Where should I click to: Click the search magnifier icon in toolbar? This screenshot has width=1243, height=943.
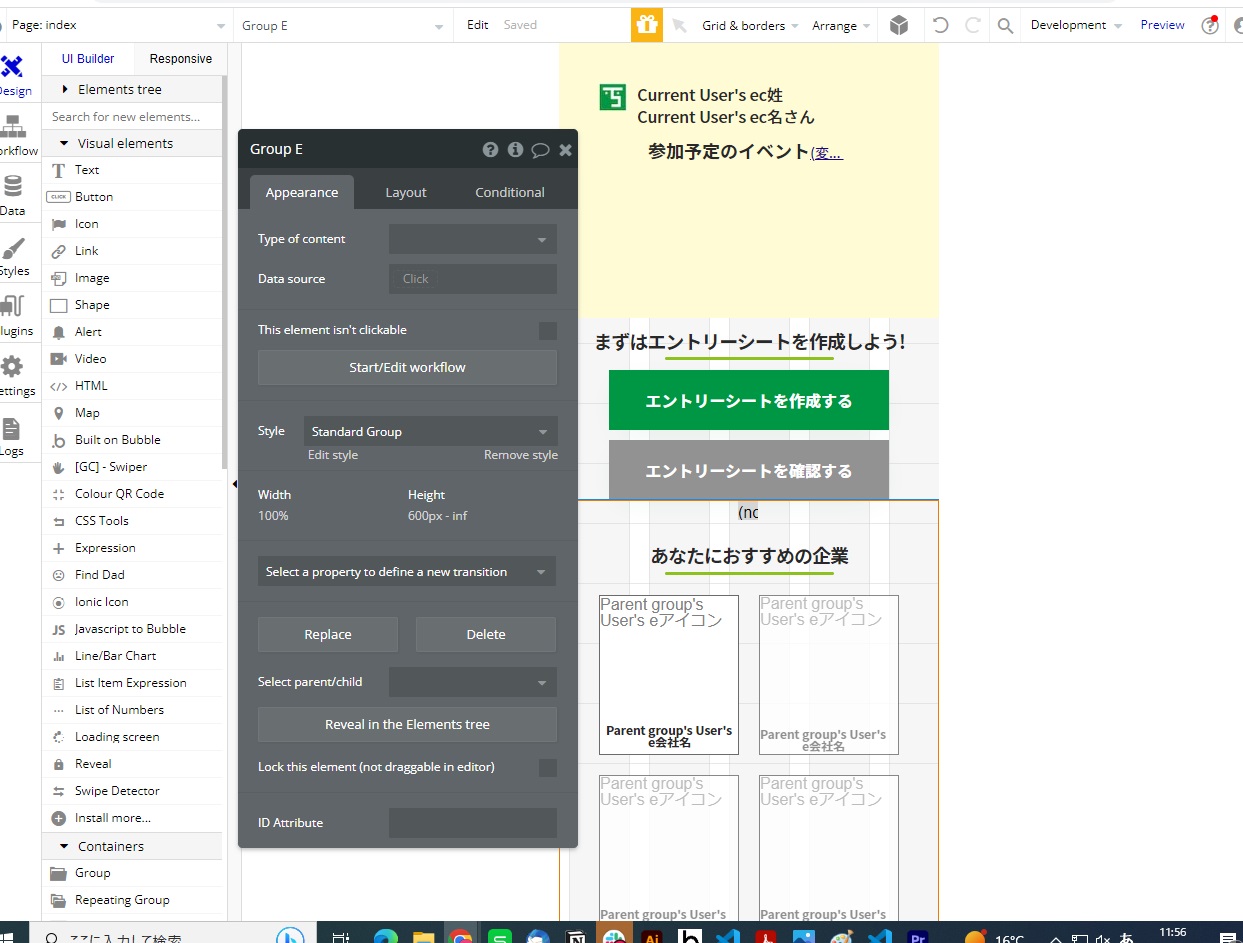click(1006, 25)
